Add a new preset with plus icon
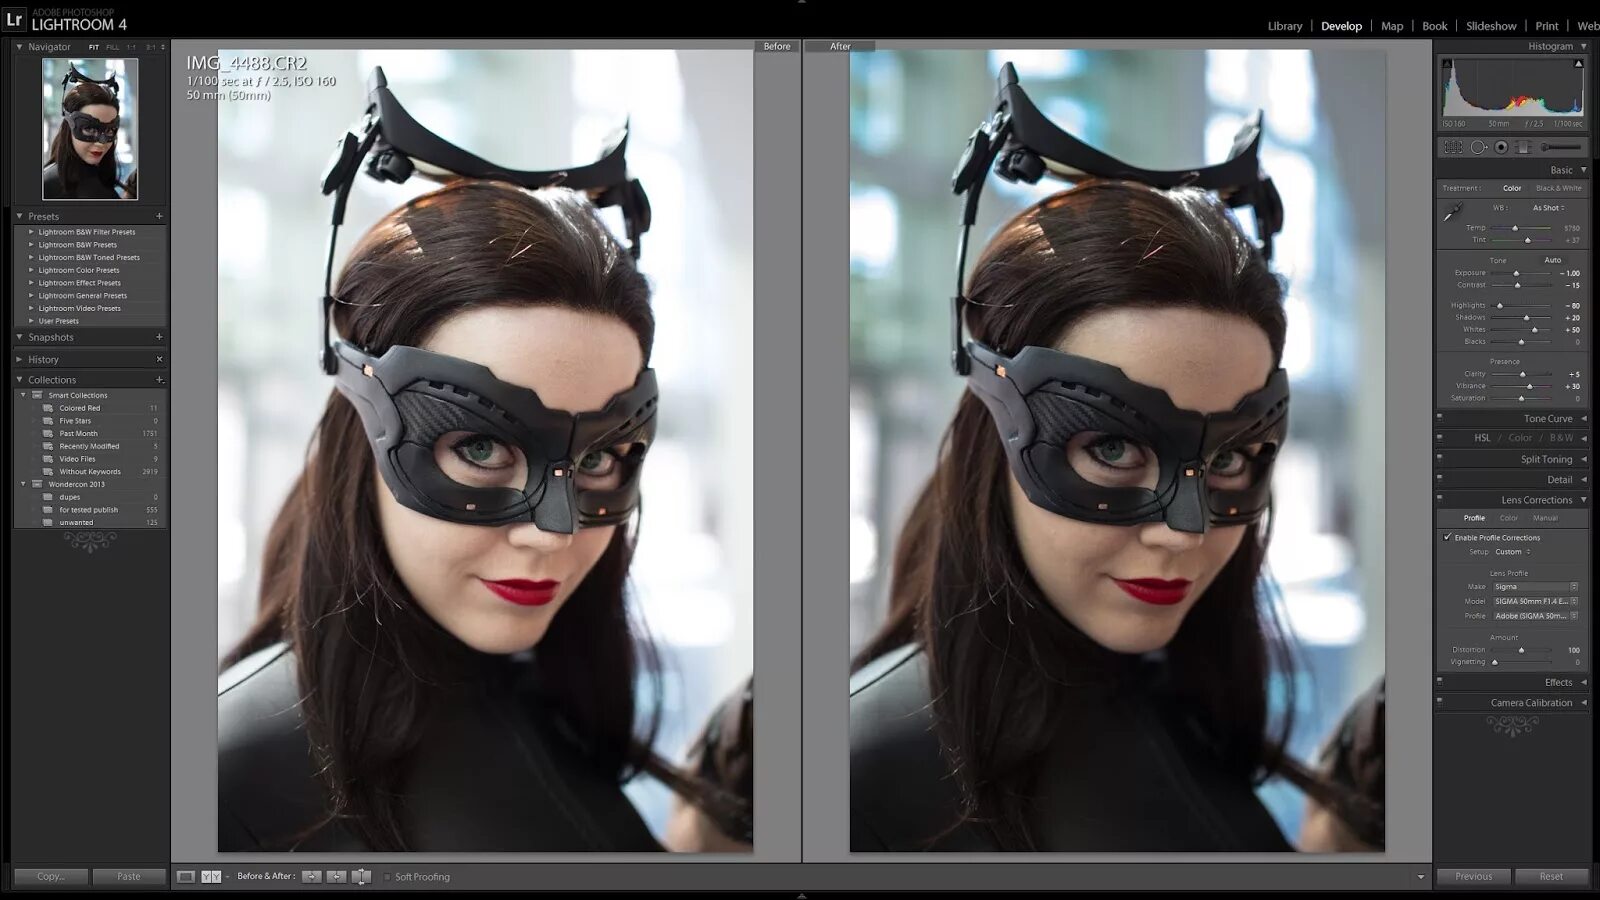This screenshot has width=1600, height=900. pos(159,216)
